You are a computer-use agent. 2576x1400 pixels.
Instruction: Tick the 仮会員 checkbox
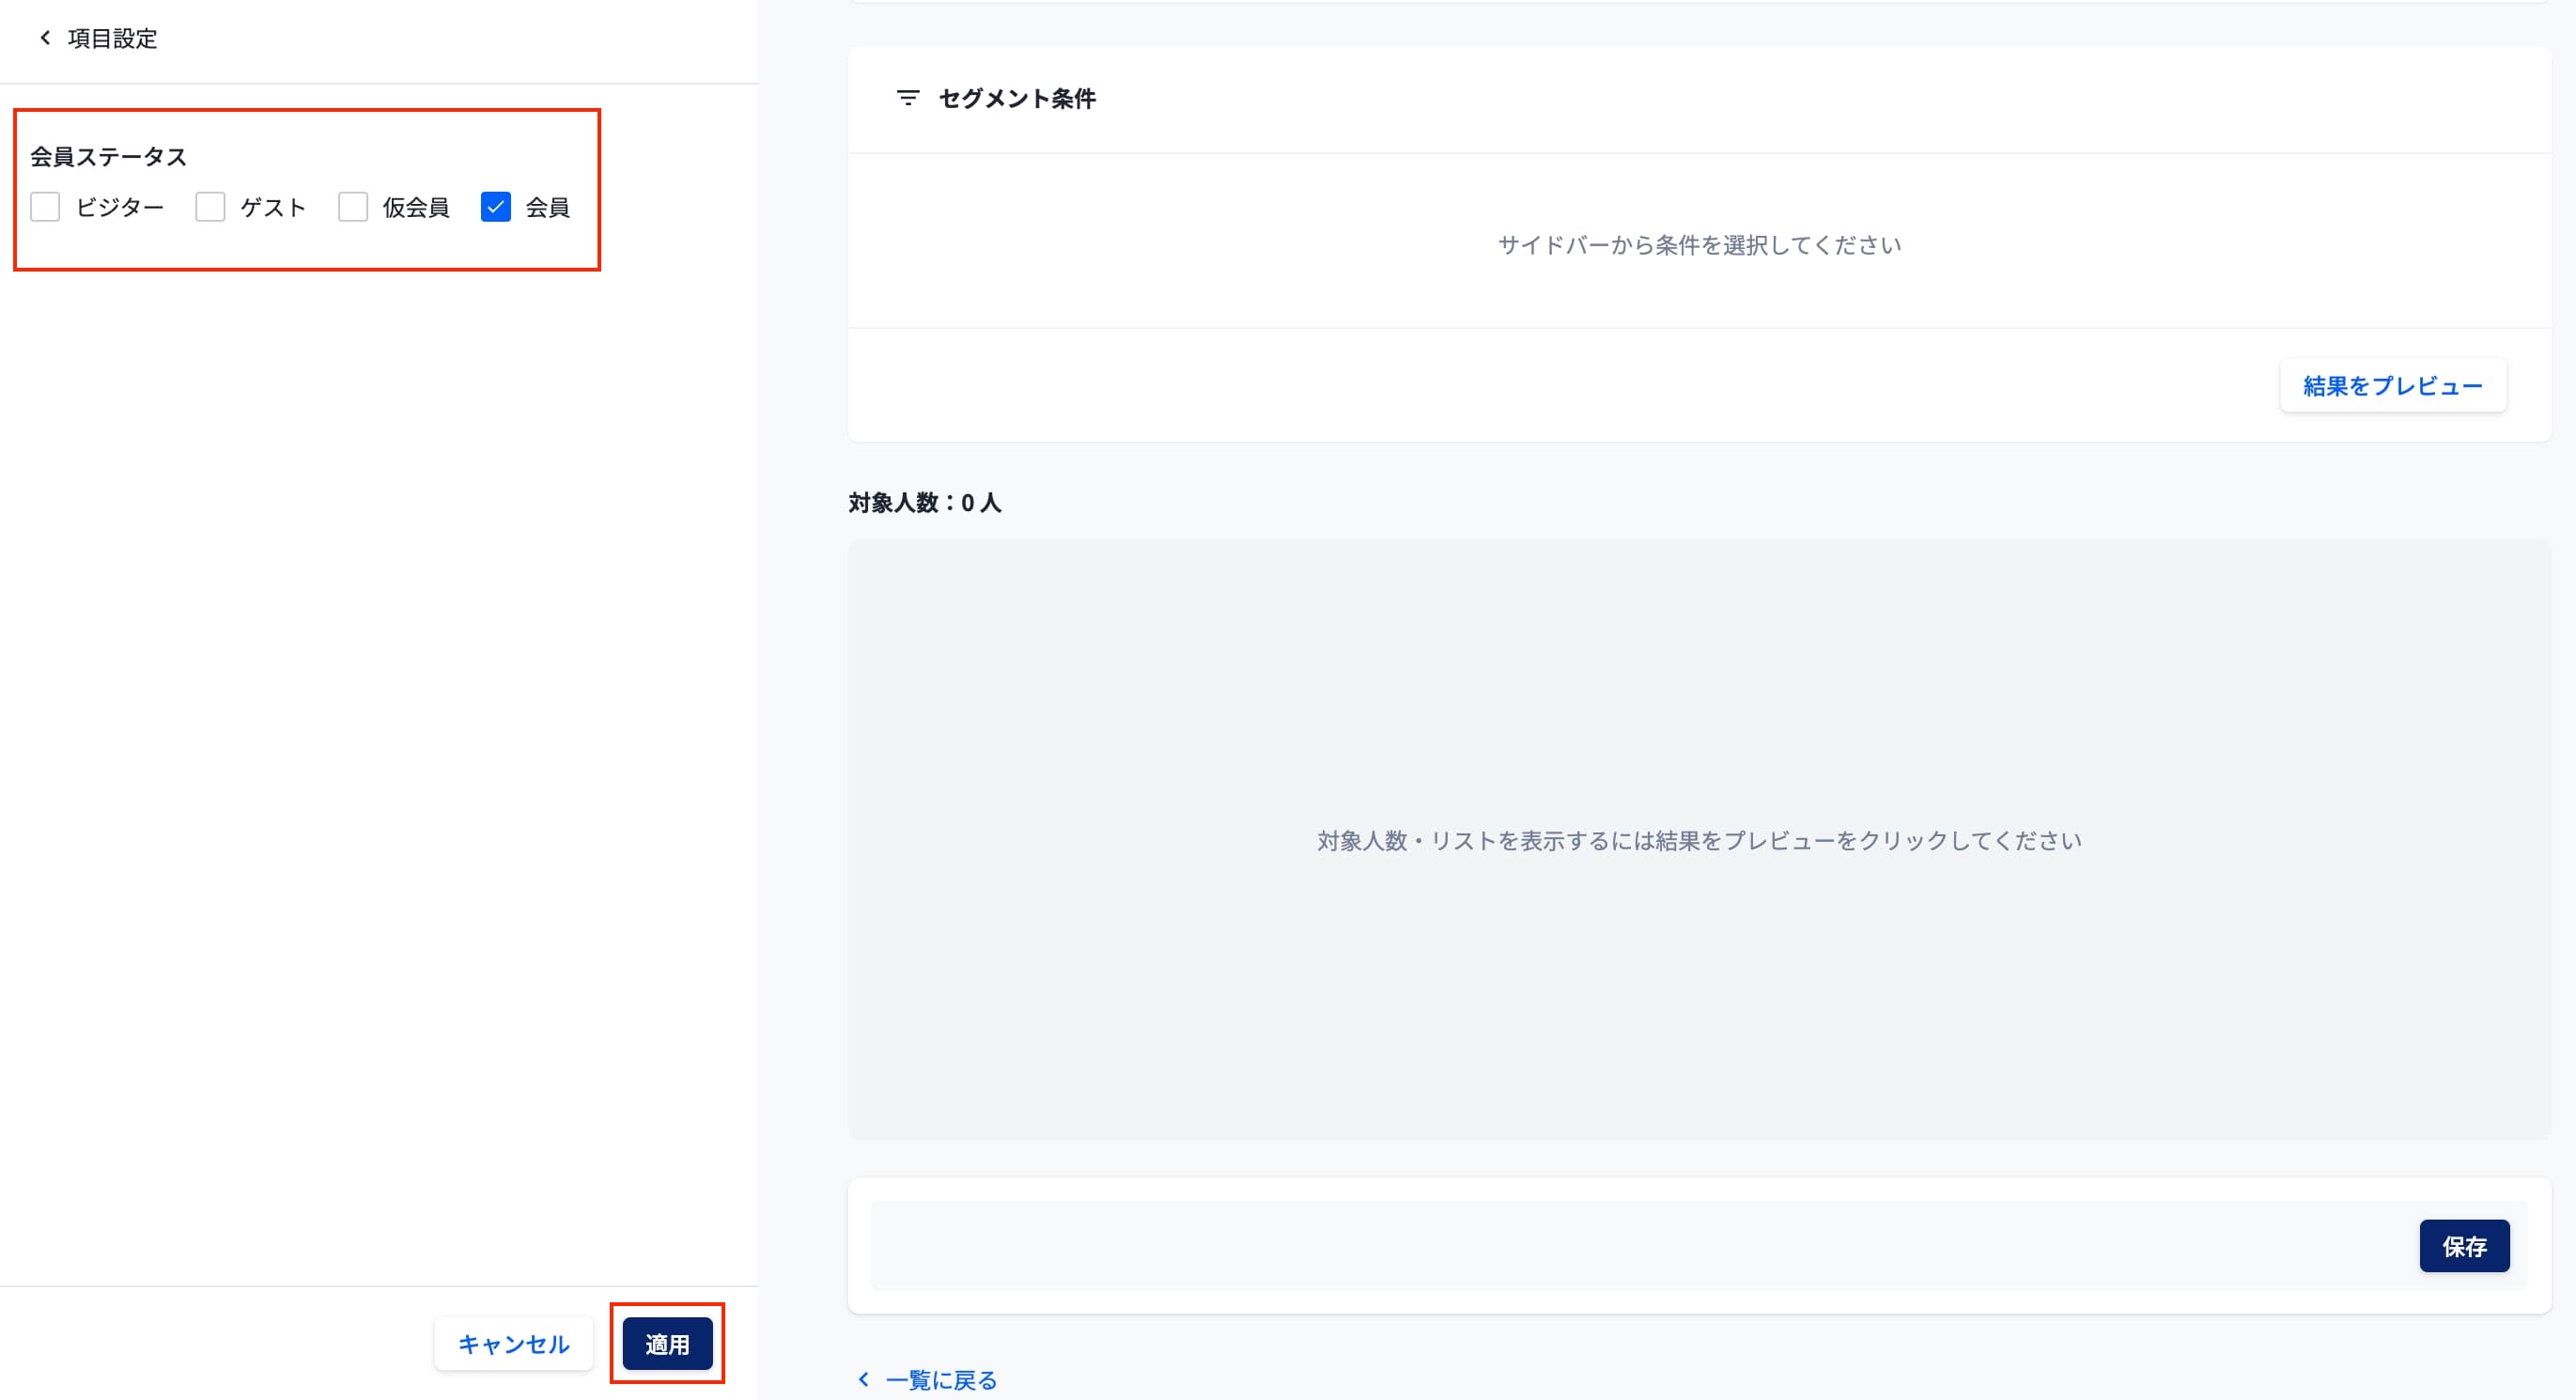click(x=353, y=207)
